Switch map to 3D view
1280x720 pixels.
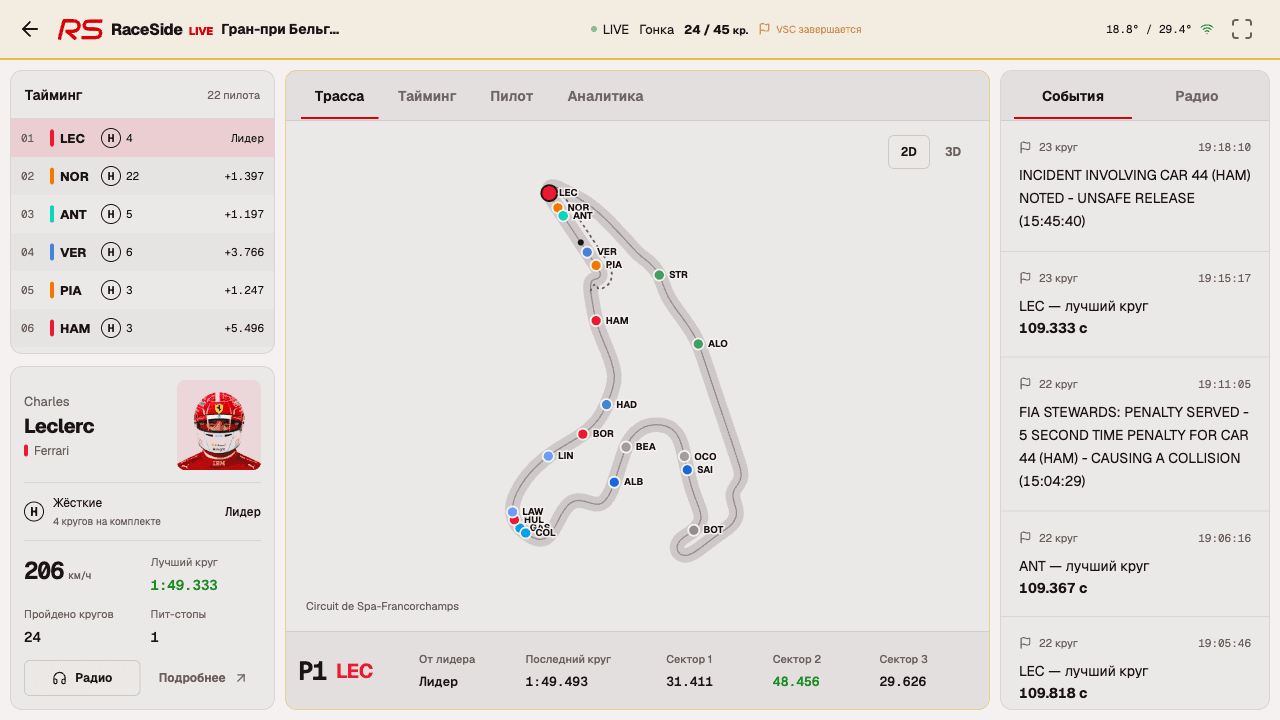pos(953,152)
